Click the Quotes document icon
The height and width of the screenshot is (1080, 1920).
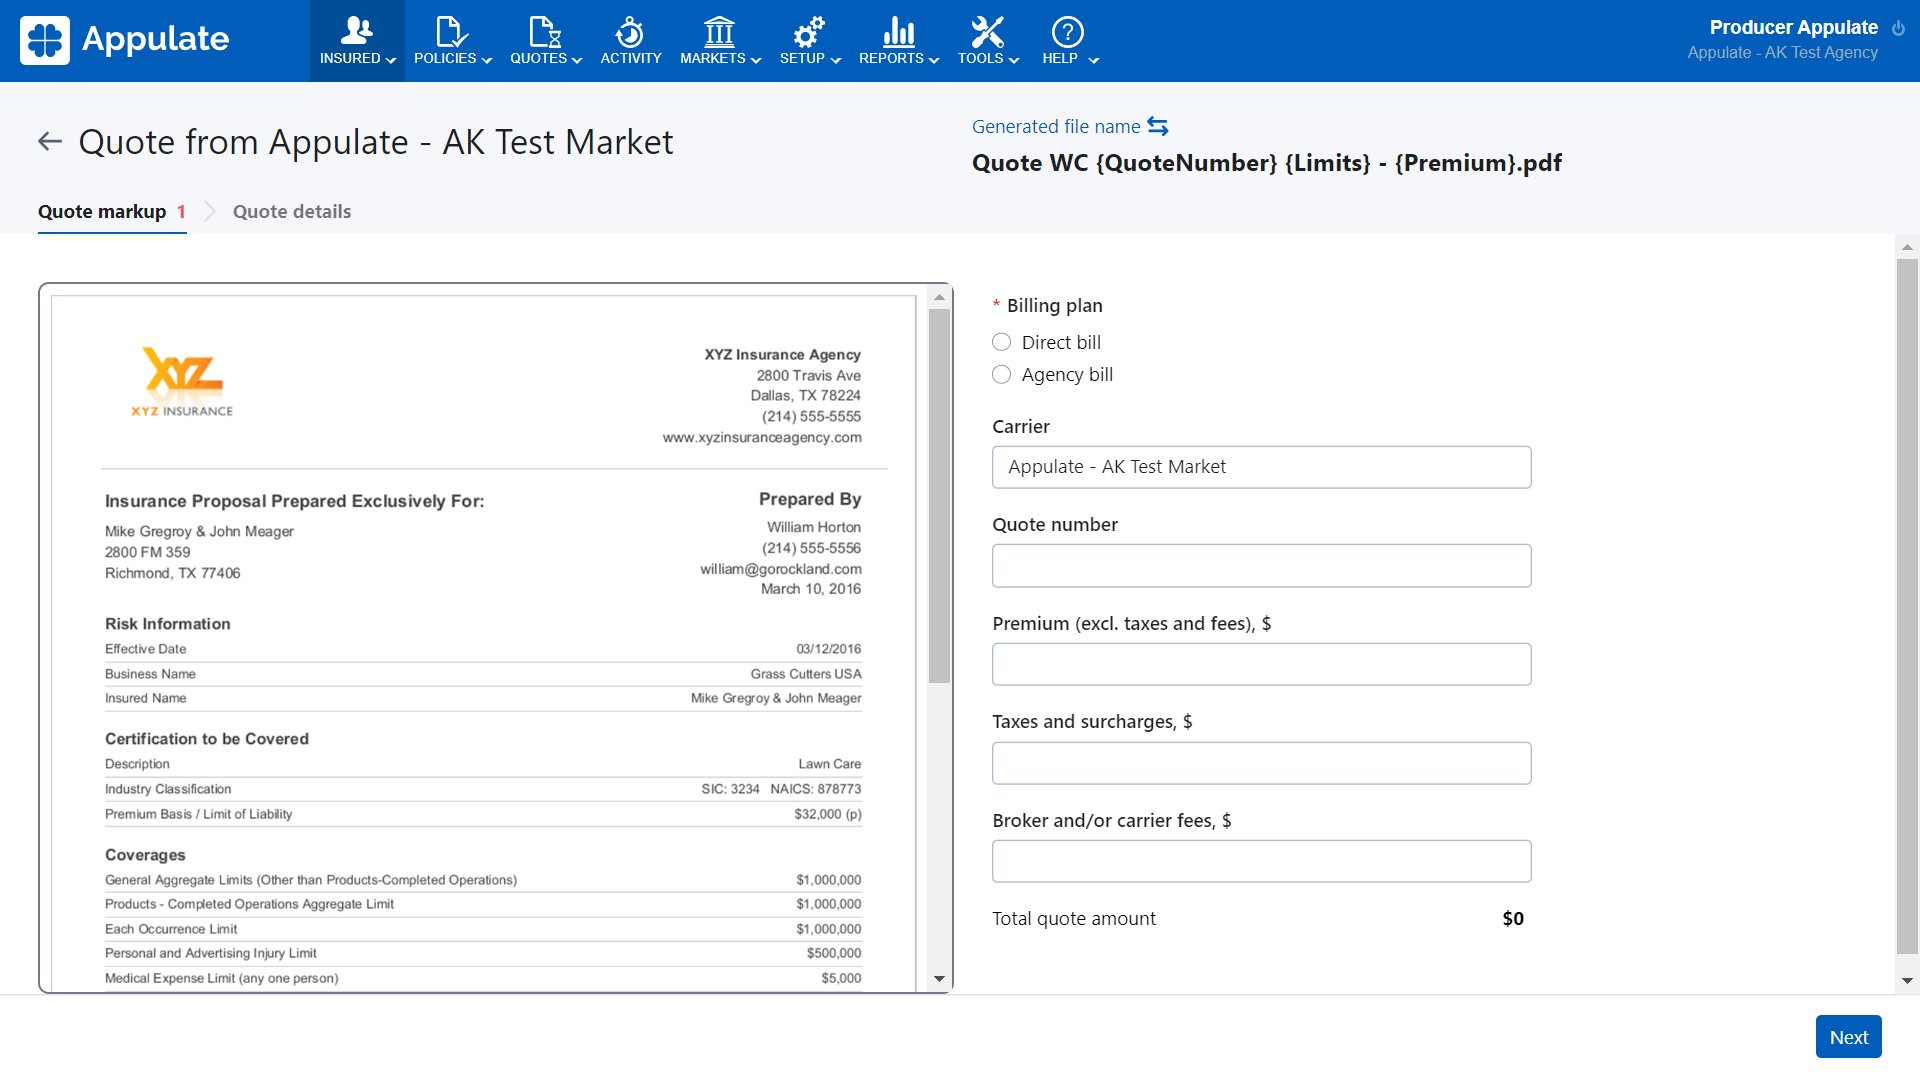pos(545,31)
